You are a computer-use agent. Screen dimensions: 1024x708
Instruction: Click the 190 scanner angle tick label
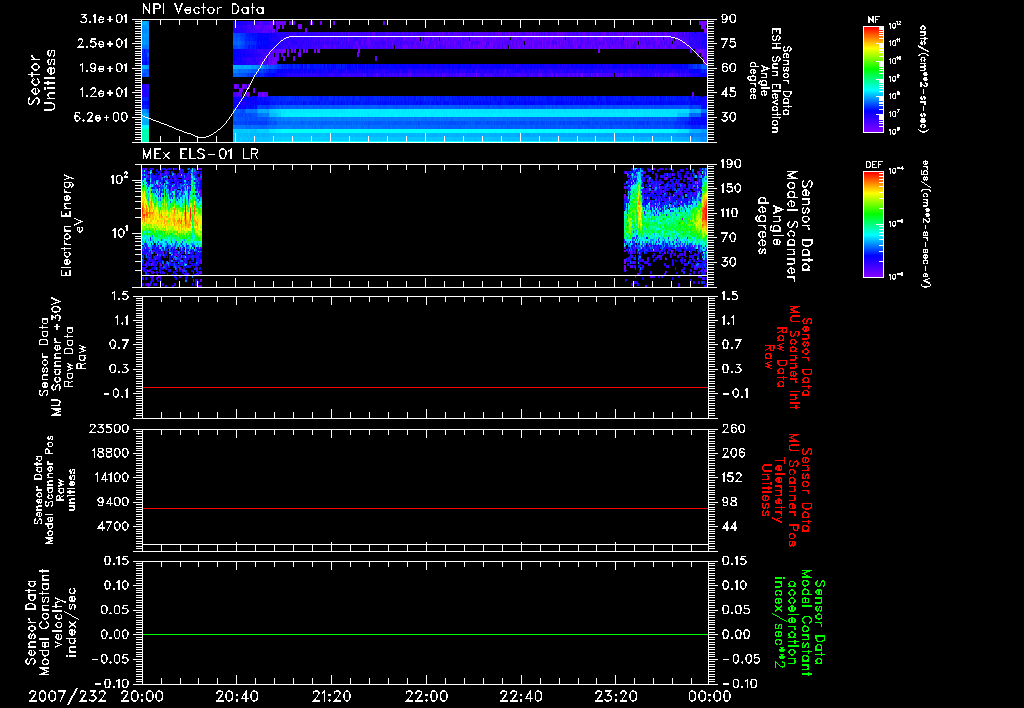731,164
